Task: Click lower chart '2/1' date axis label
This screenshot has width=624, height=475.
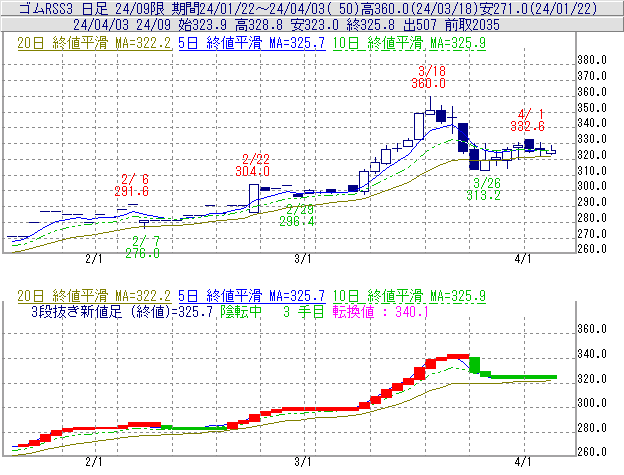Action: (94, 462)
